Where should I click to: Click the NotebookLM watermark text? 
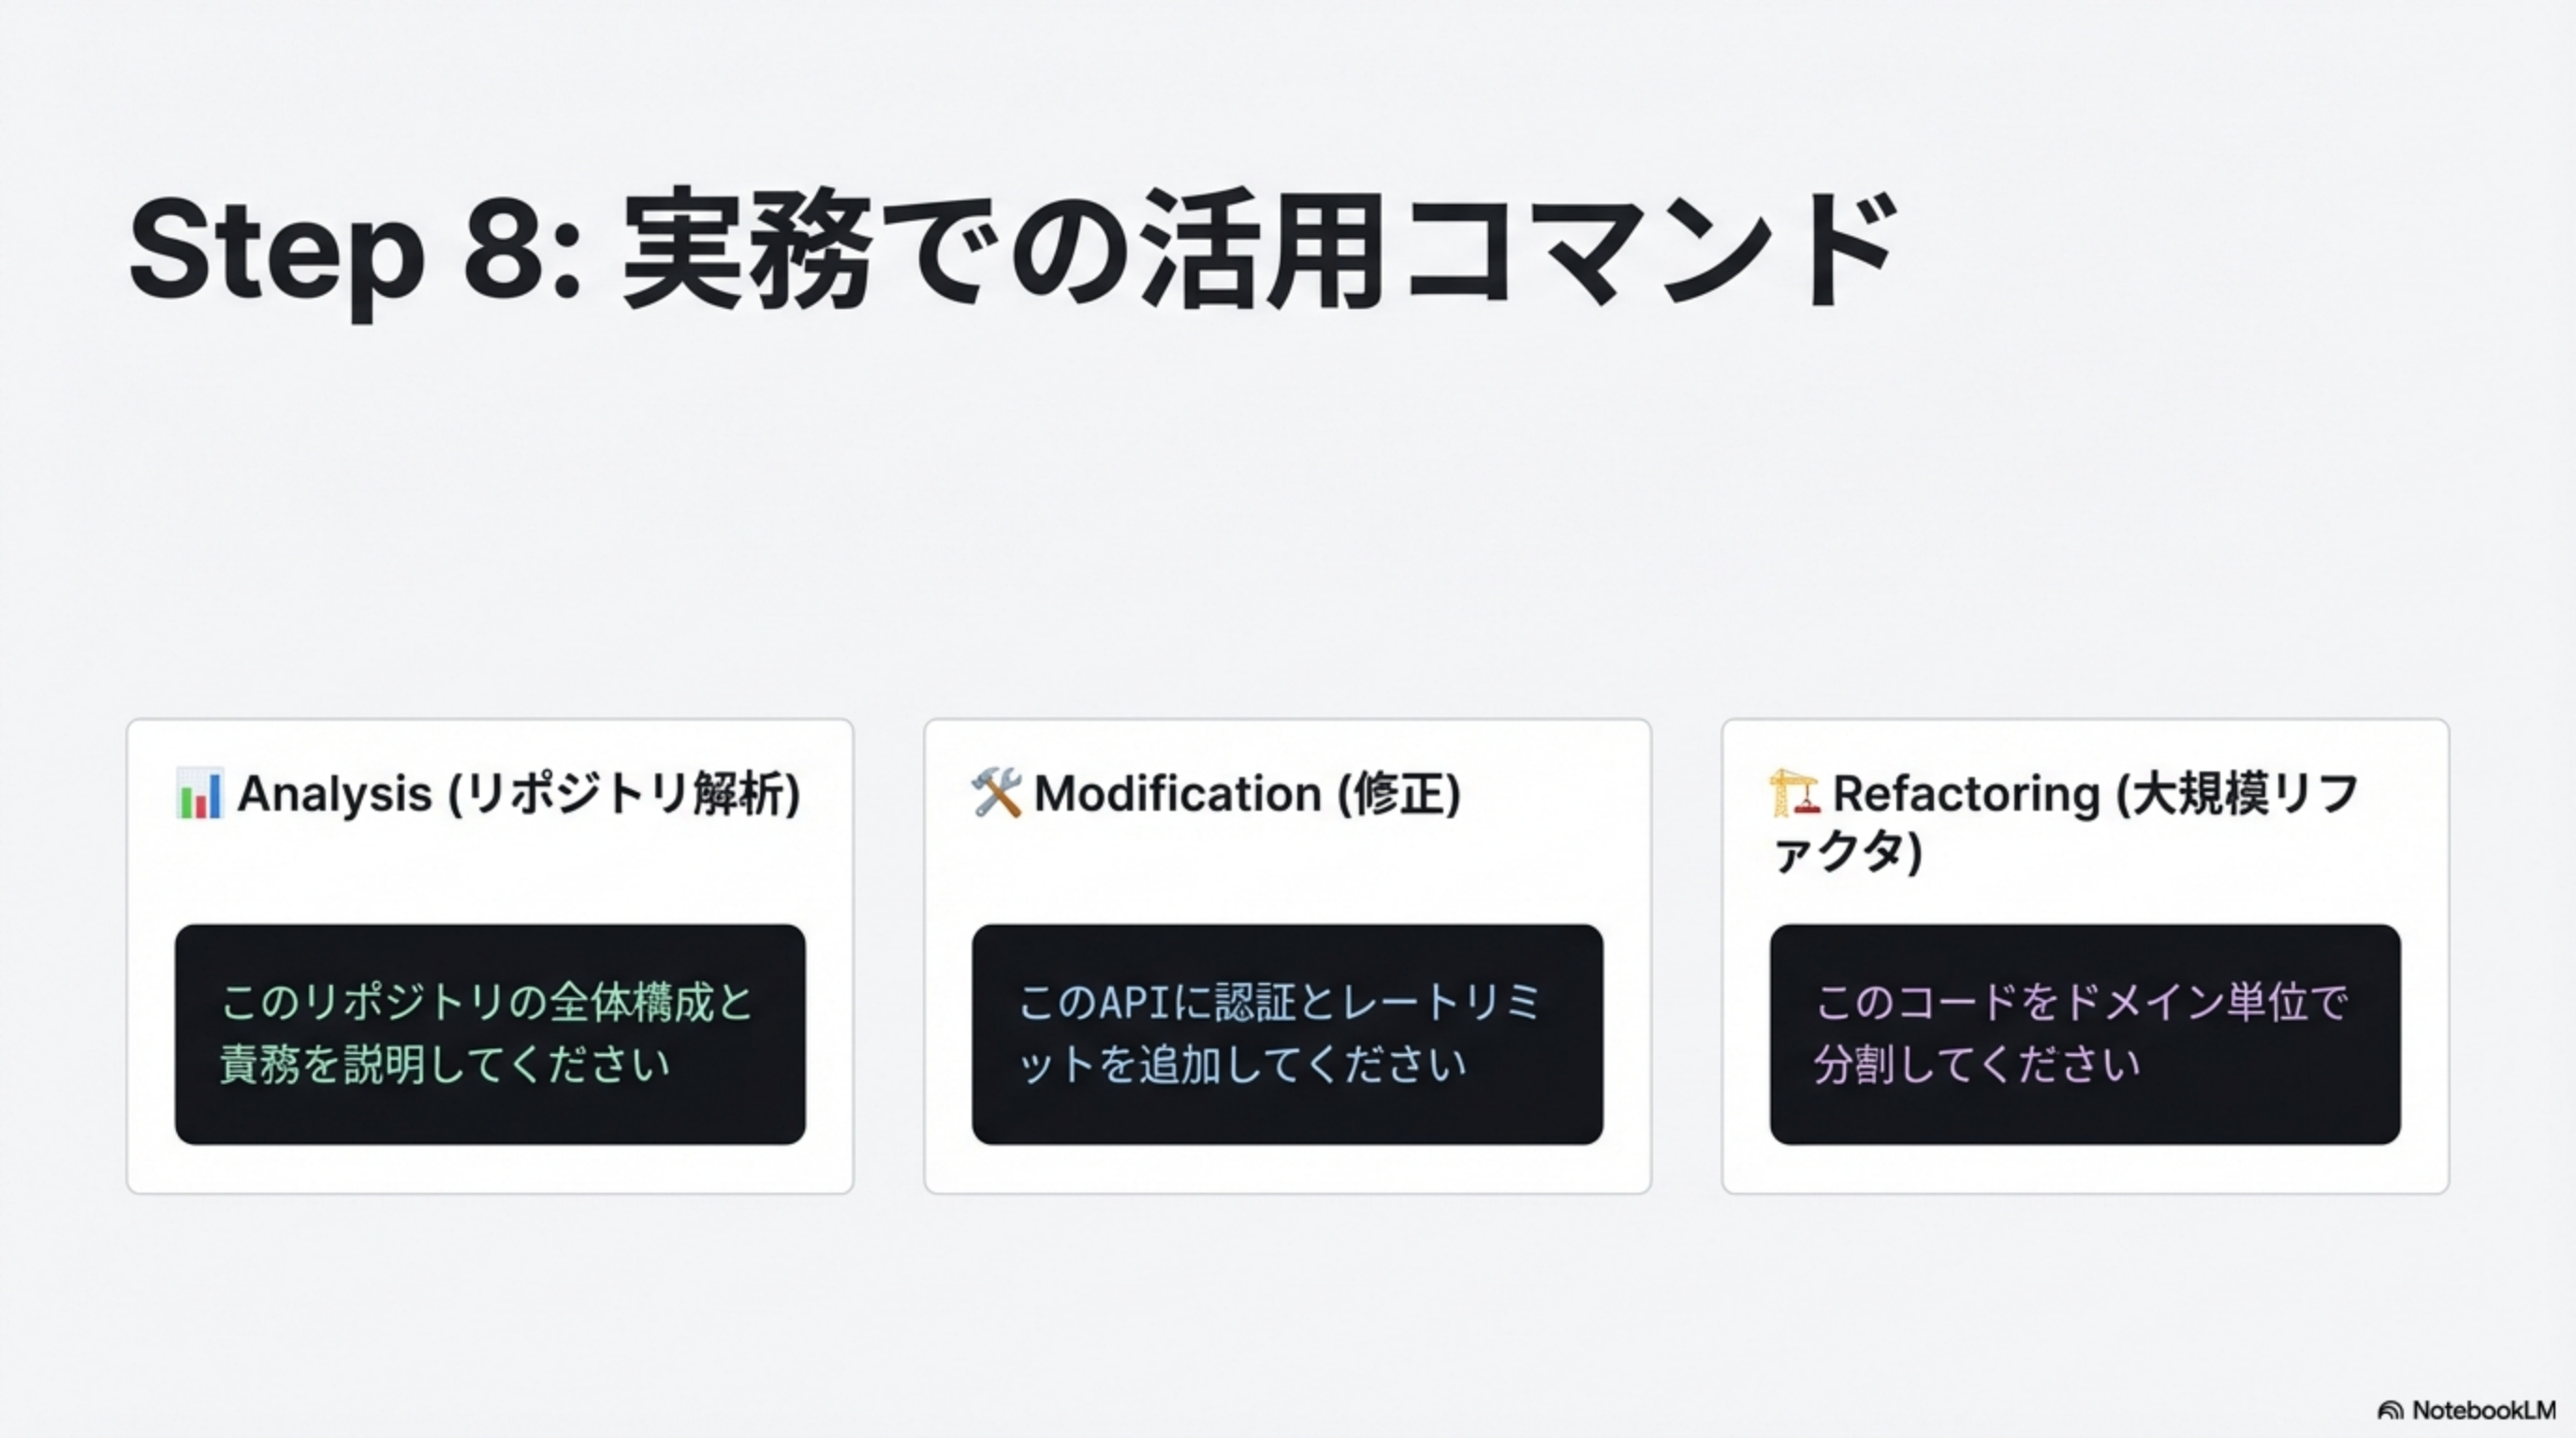pos(2483,1410)
